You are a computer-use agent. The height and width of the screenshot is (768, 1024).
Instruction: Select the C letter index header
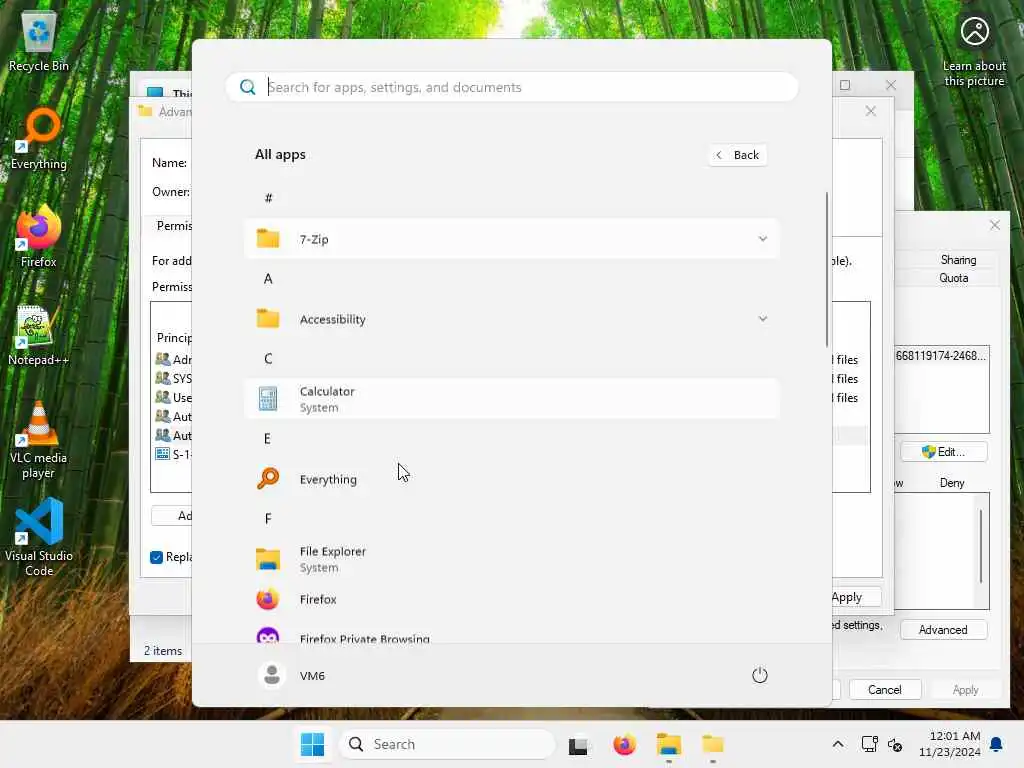pyautogui.click(x=268, y=359)
